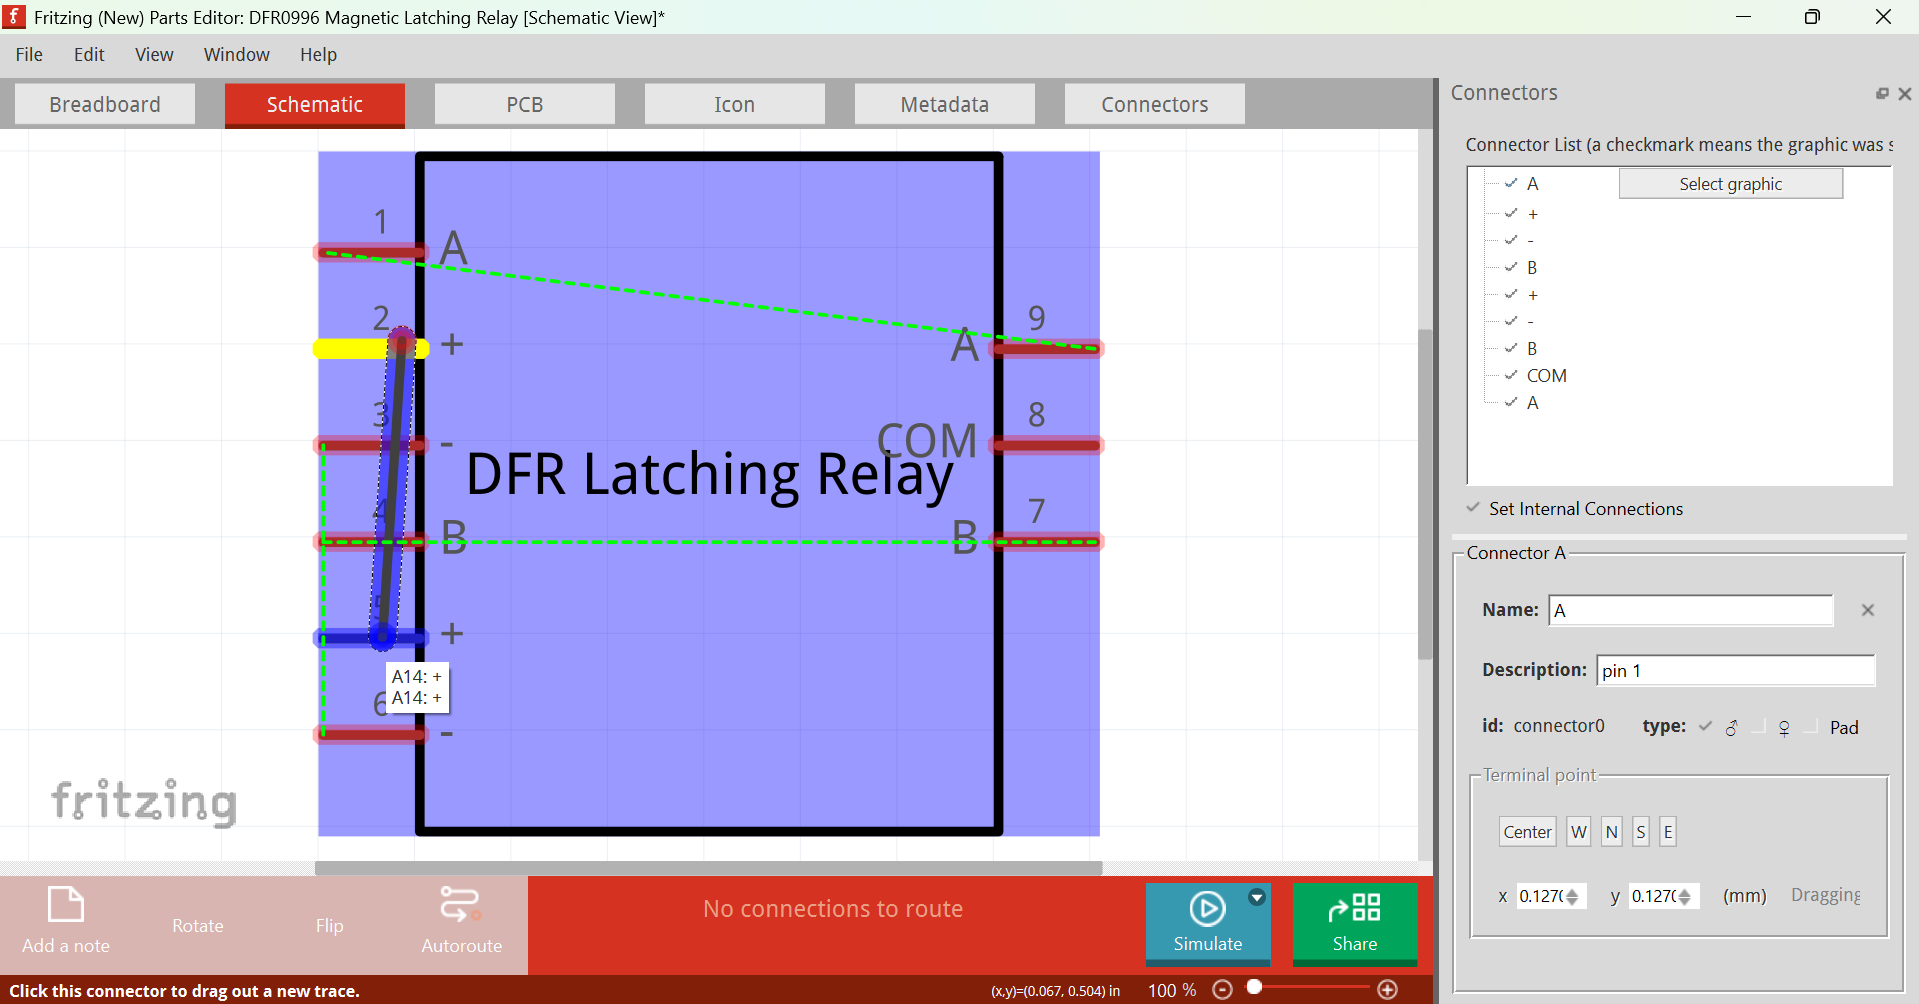Click the canvas vertical scrollbar
This screenshot has width=1919, height=1004.
(1425, 494)
